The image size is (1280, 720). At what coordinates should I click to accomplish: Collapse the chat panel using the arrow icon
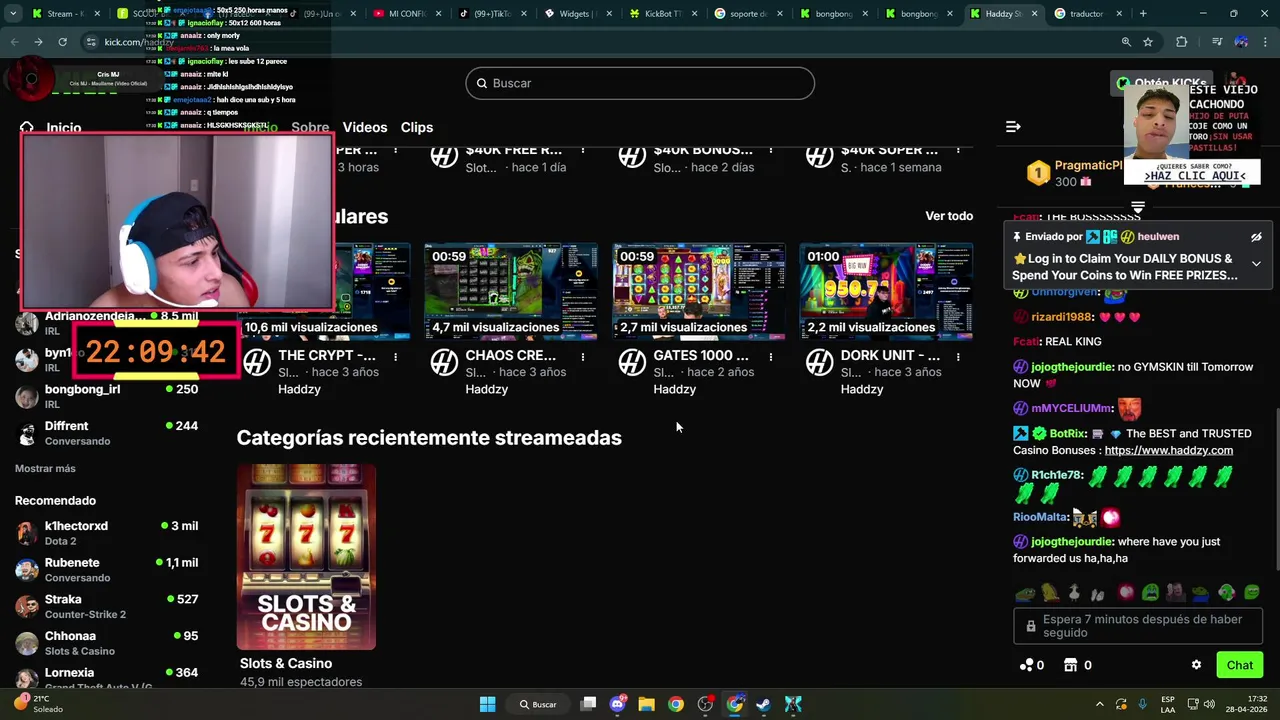[x=1013, y=127]
